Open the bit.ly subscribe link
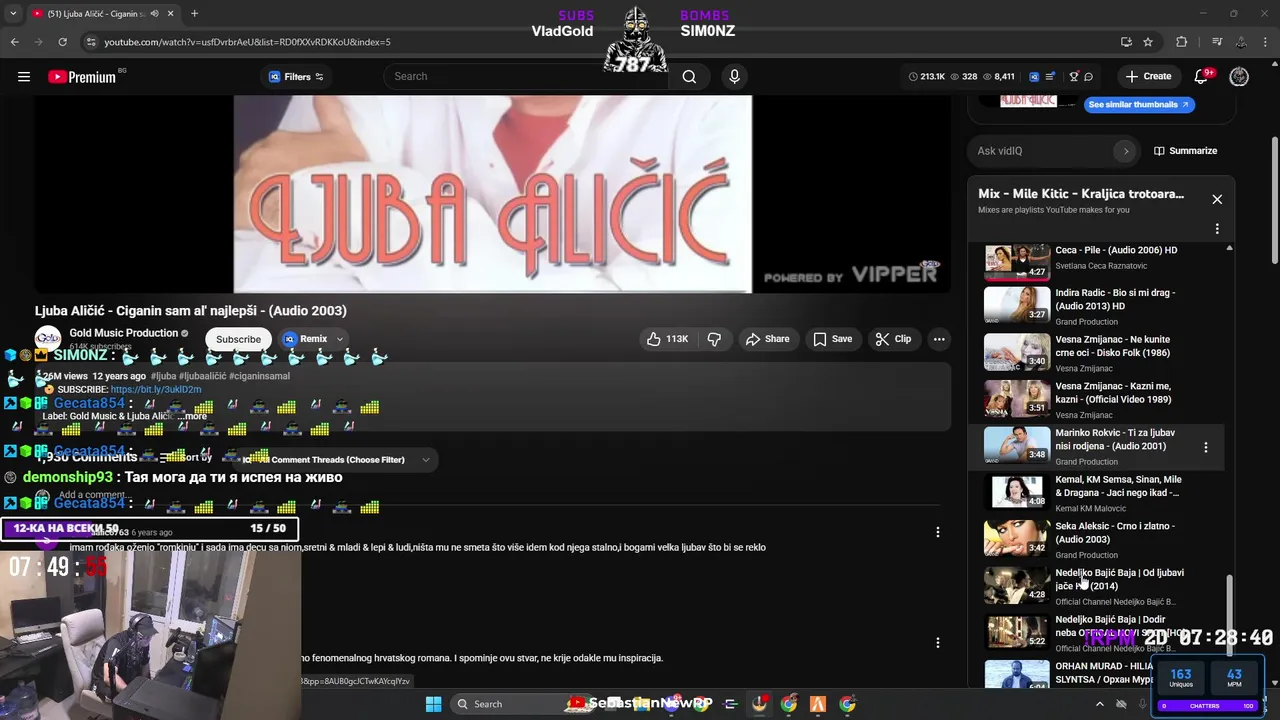1280x720 pixels. [x=156, y=389]
